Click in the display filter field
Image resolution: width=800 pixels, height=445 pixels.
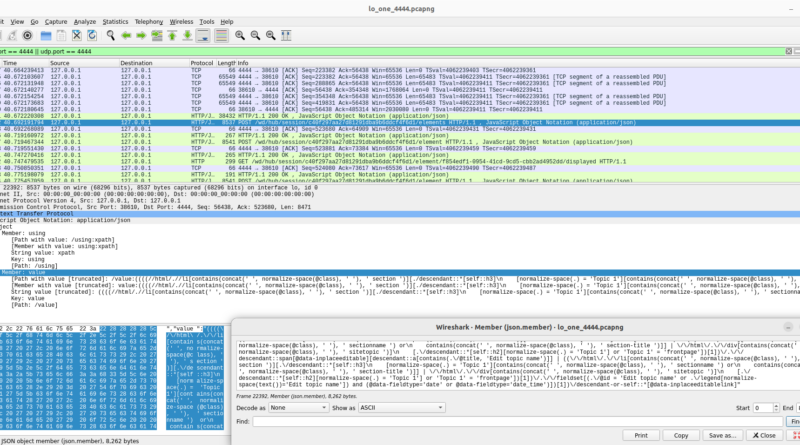tap(392, 52)
